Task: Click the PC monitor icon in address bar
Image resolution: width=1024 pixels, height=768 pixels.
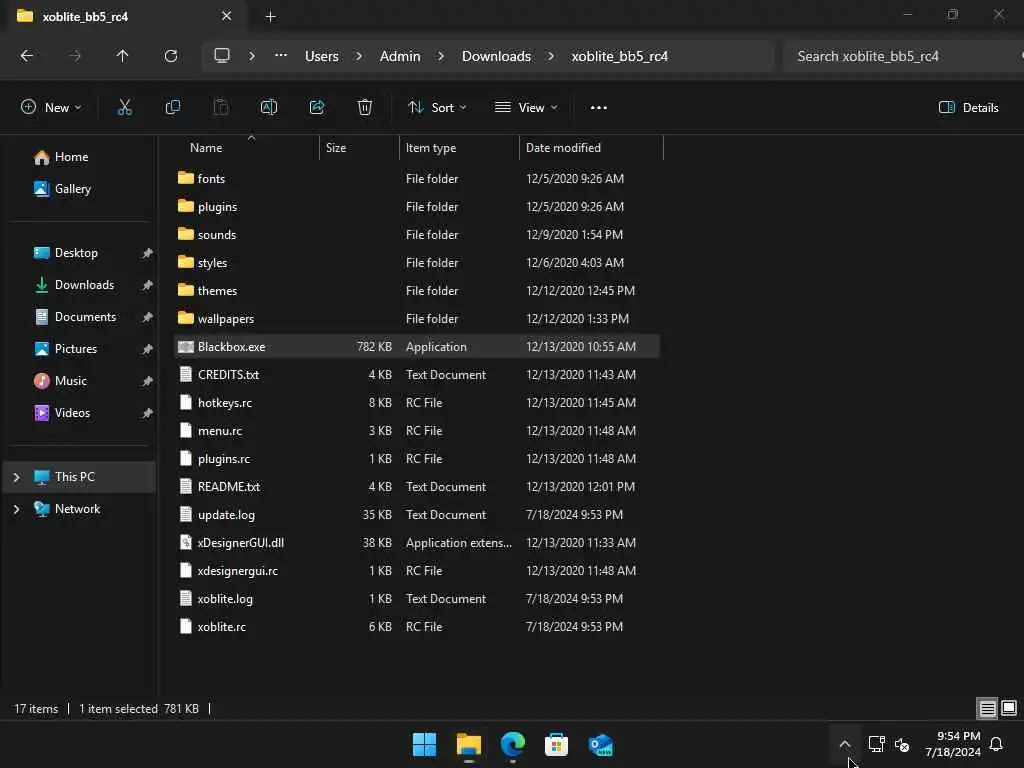Action: (222, 56)
